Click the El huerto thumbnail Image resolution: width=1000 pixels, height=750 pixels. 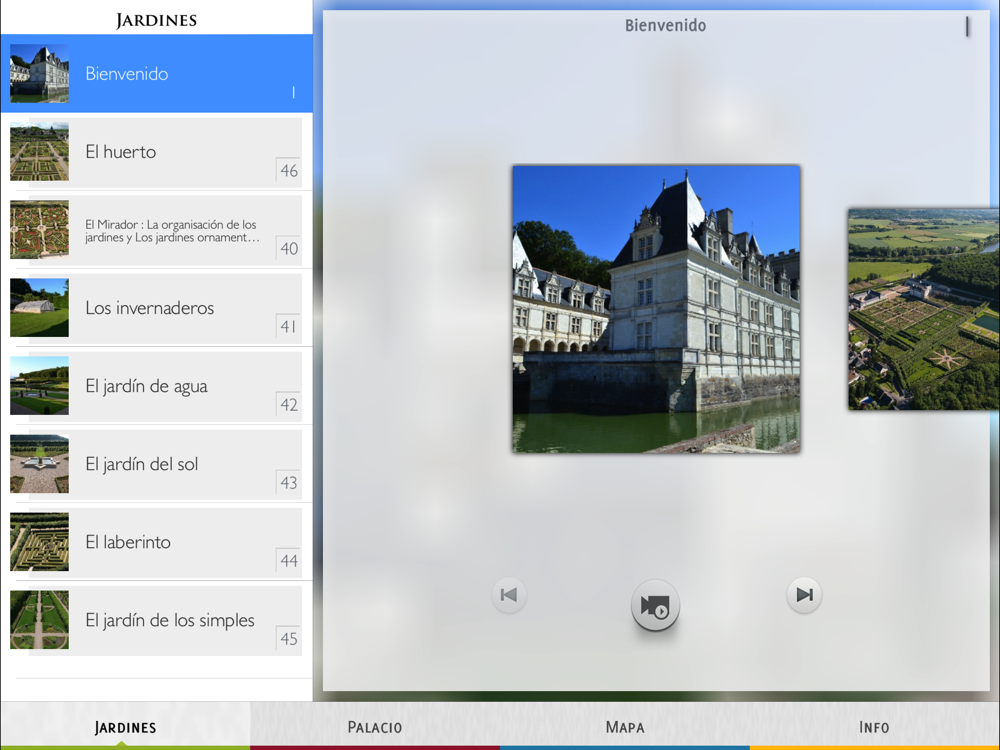click(x=40, y=152)
